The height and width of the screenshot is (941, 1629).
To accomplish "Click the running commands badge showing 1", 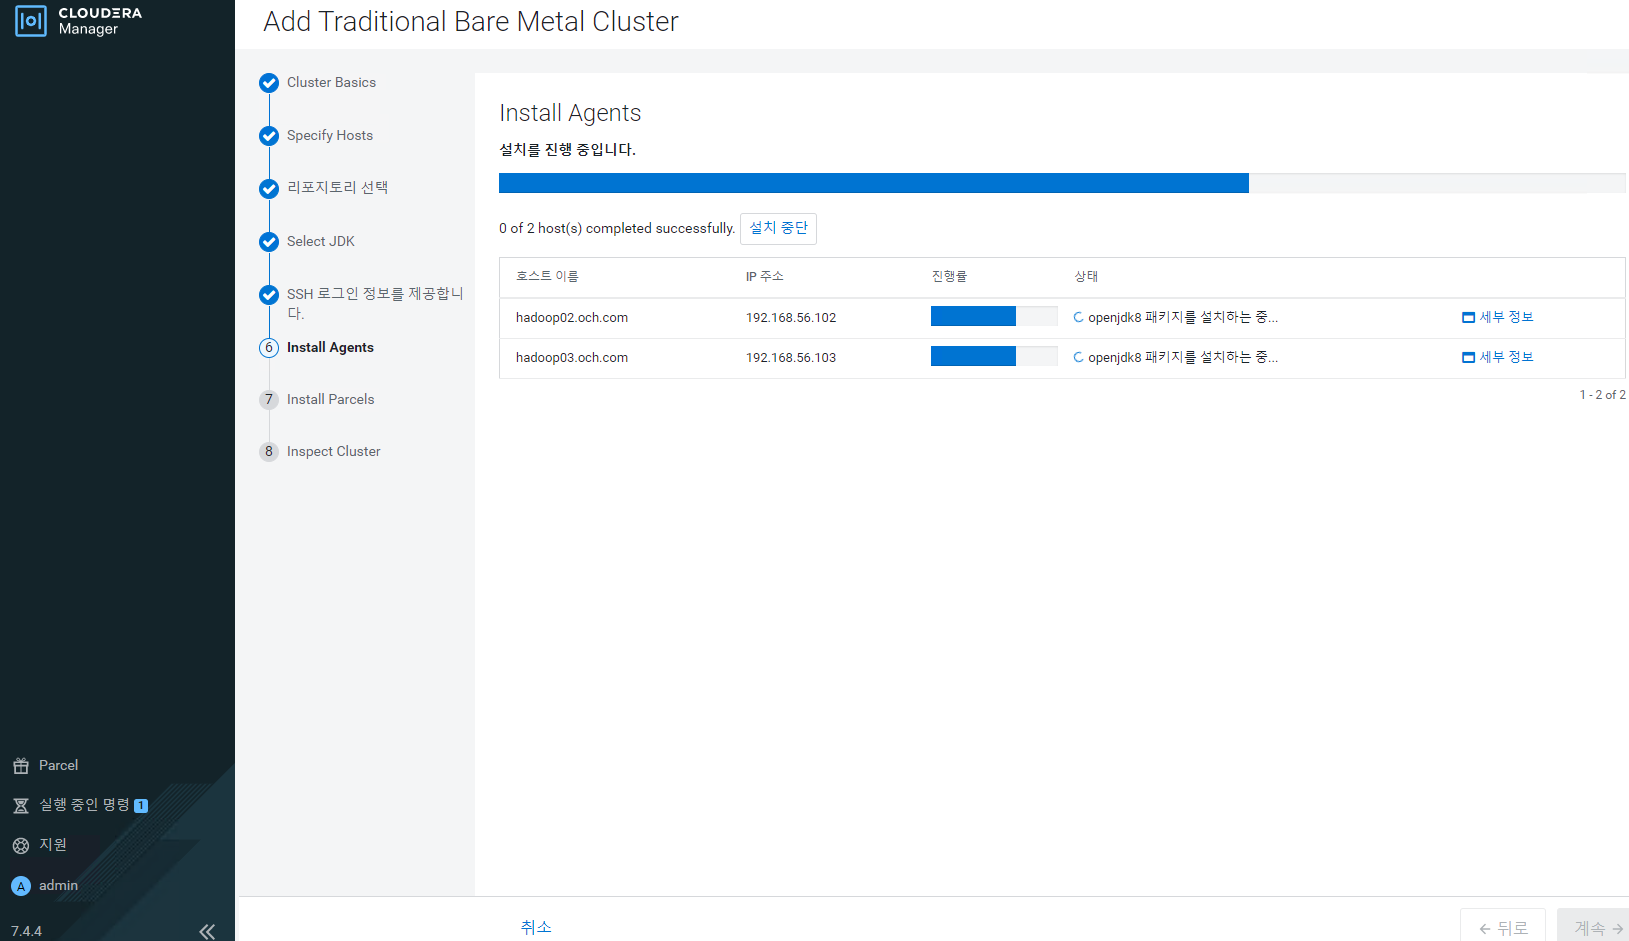I will point(141,806).
